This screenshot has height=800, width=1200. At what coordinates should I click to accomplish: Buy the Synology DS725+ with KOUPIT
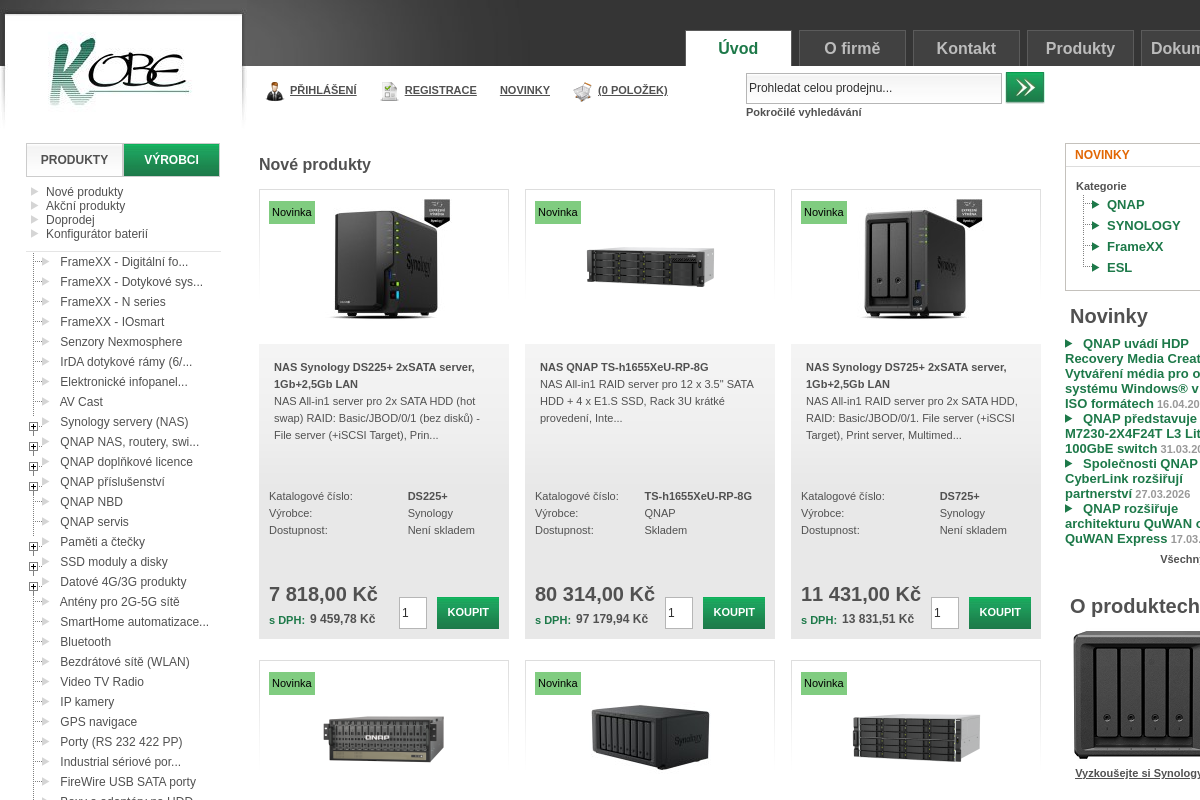tap(1000, 612)
